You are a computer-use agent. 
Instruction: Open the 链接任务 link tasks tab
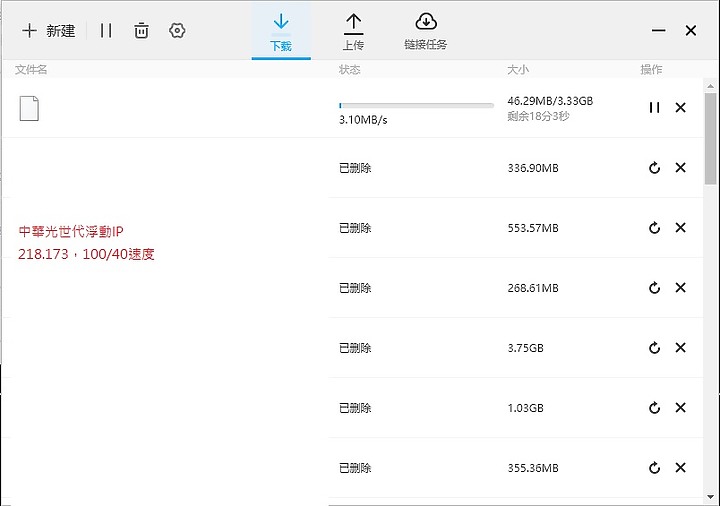click(426, 32)
